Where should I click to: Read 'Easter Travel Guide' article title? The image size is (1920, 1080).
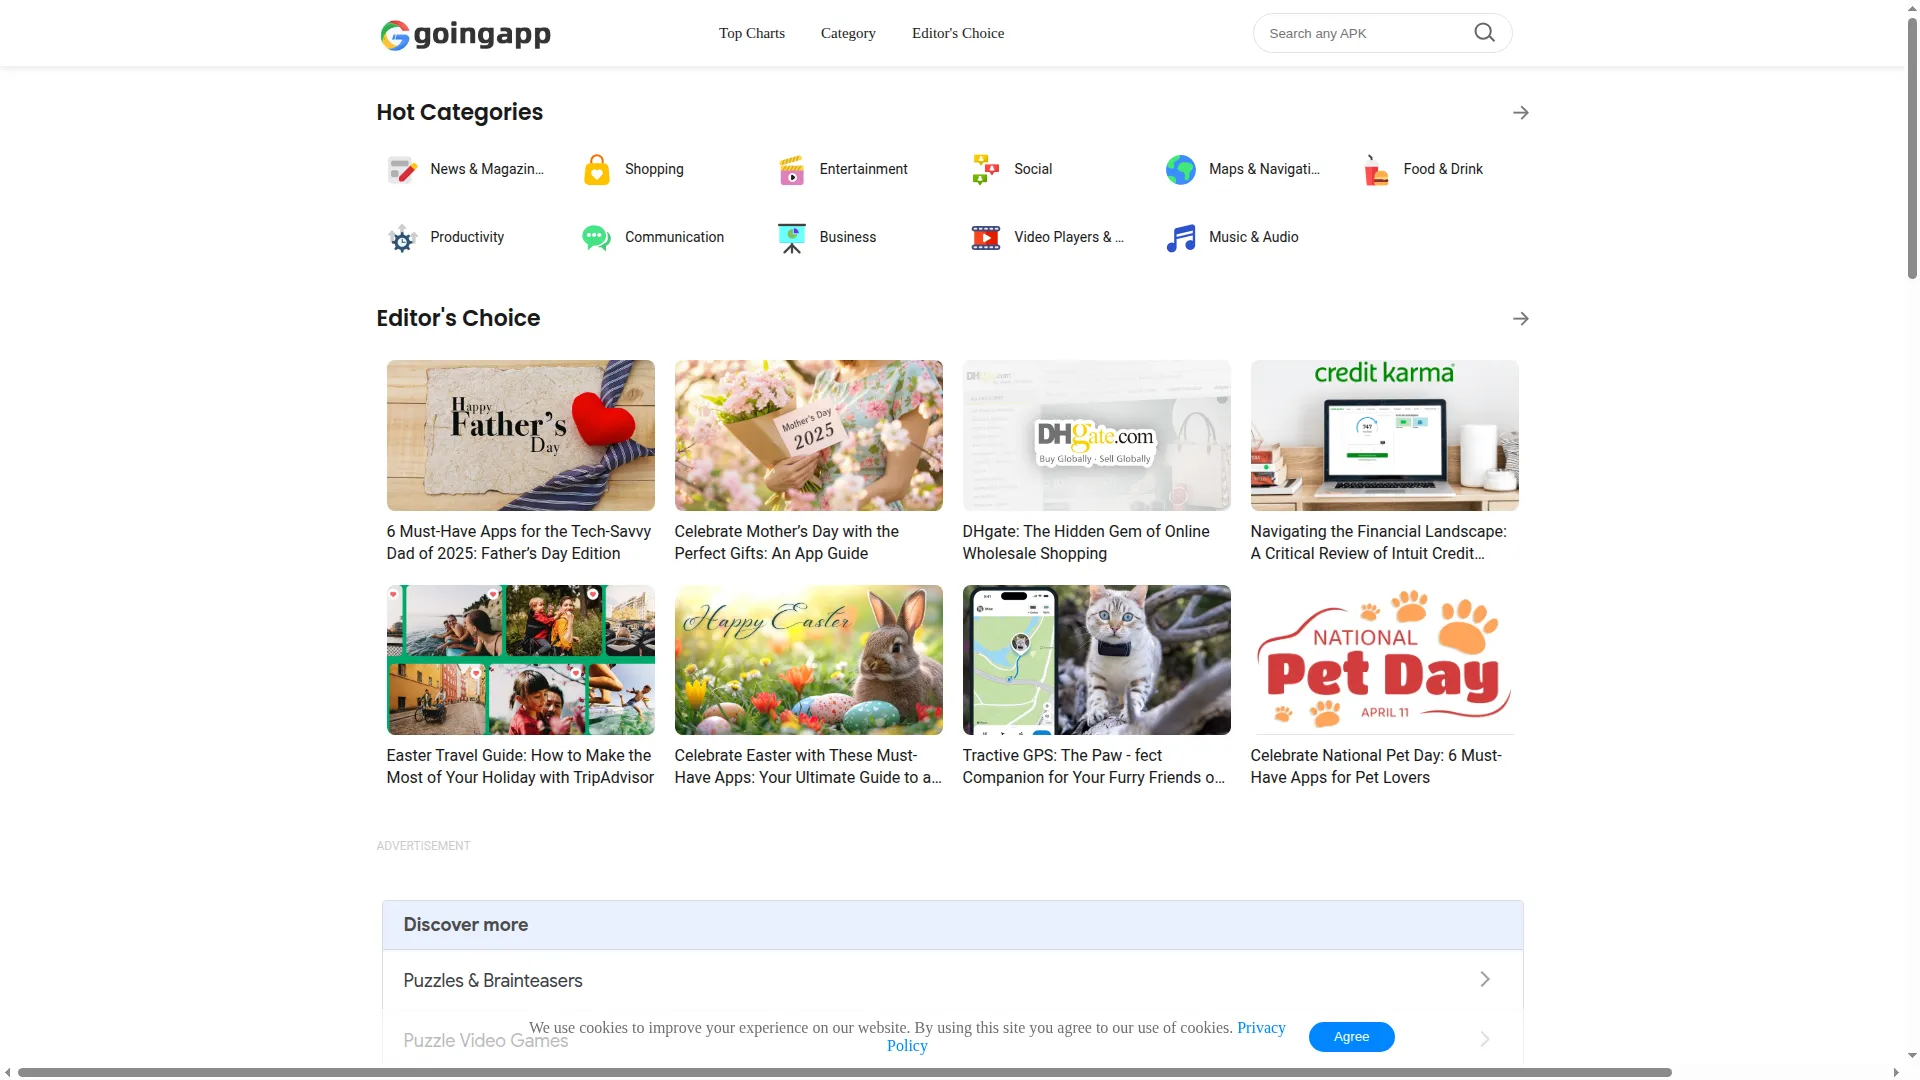[x=520, y=767]
